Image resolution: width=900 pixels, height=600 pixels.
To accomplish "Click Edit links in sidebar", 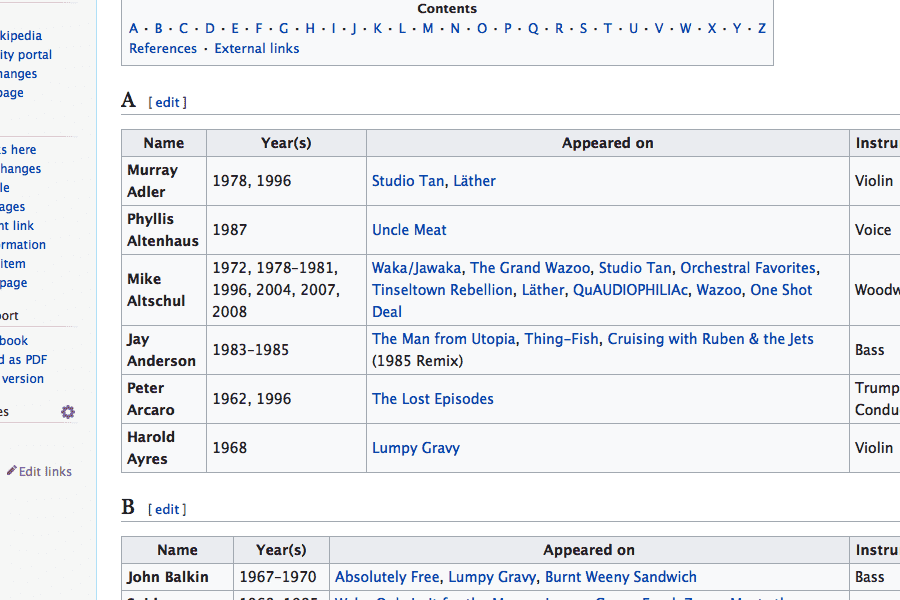I will click(x=45, y=471).
